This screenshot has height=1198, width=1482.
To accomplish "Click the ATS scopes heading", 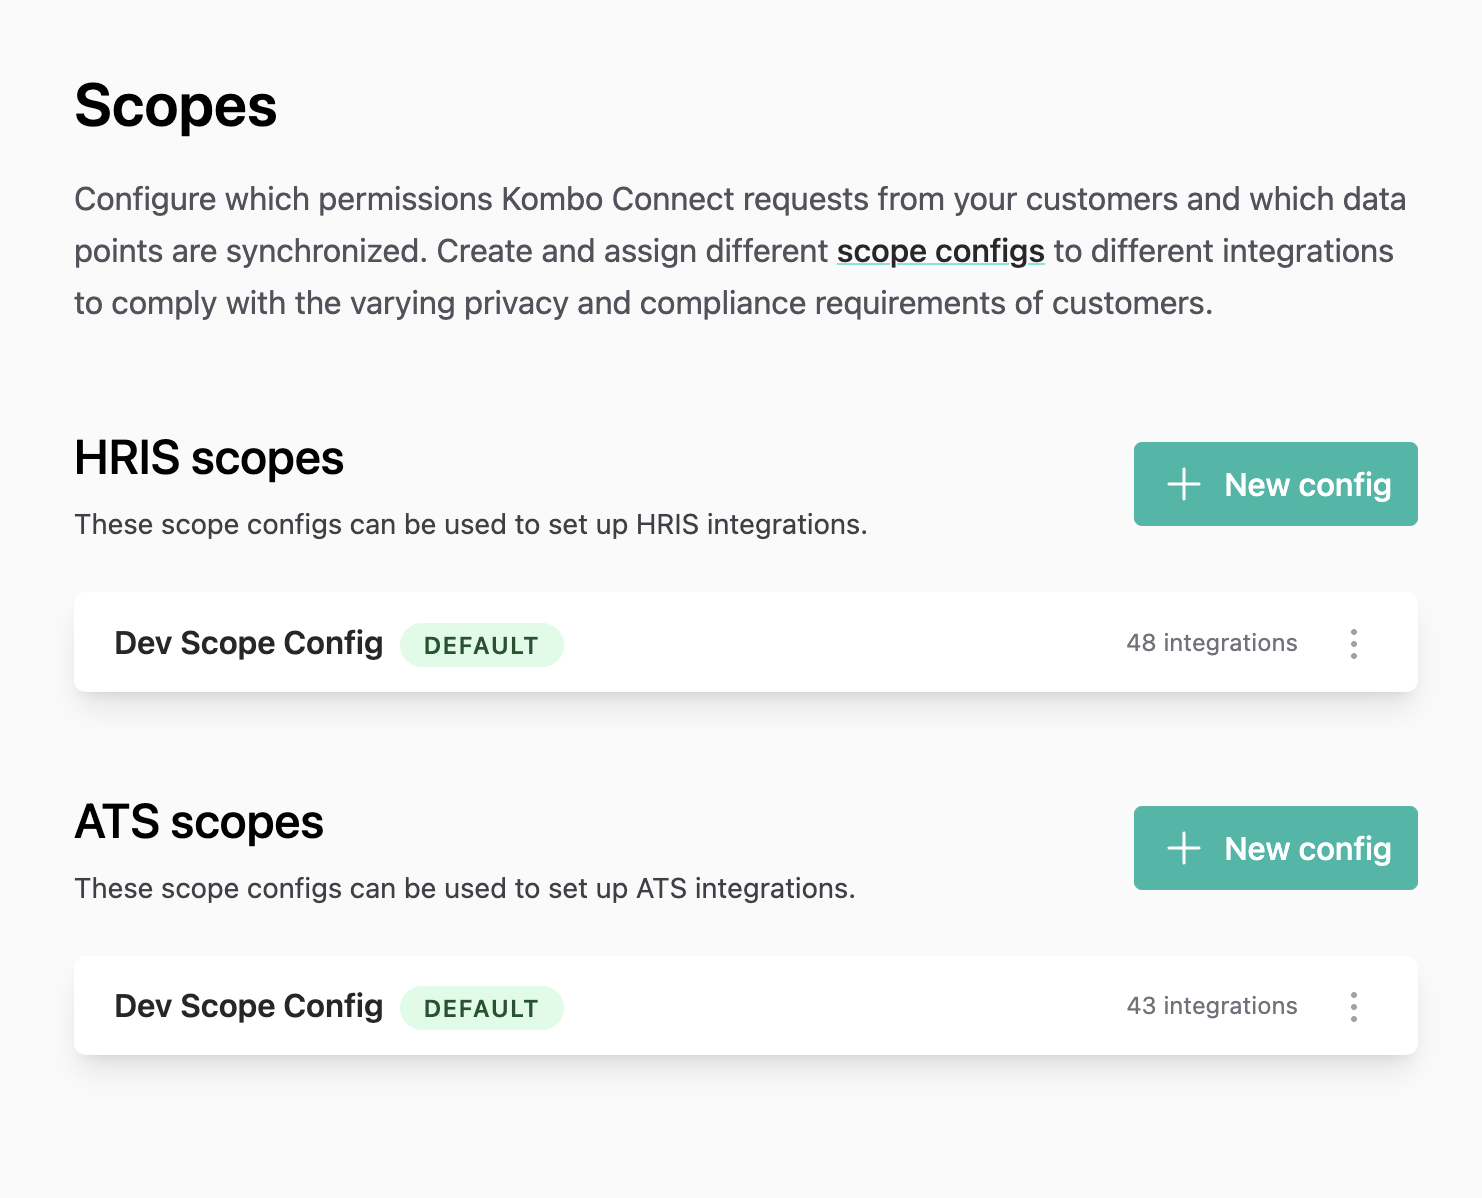I will (x=199, y=823).
